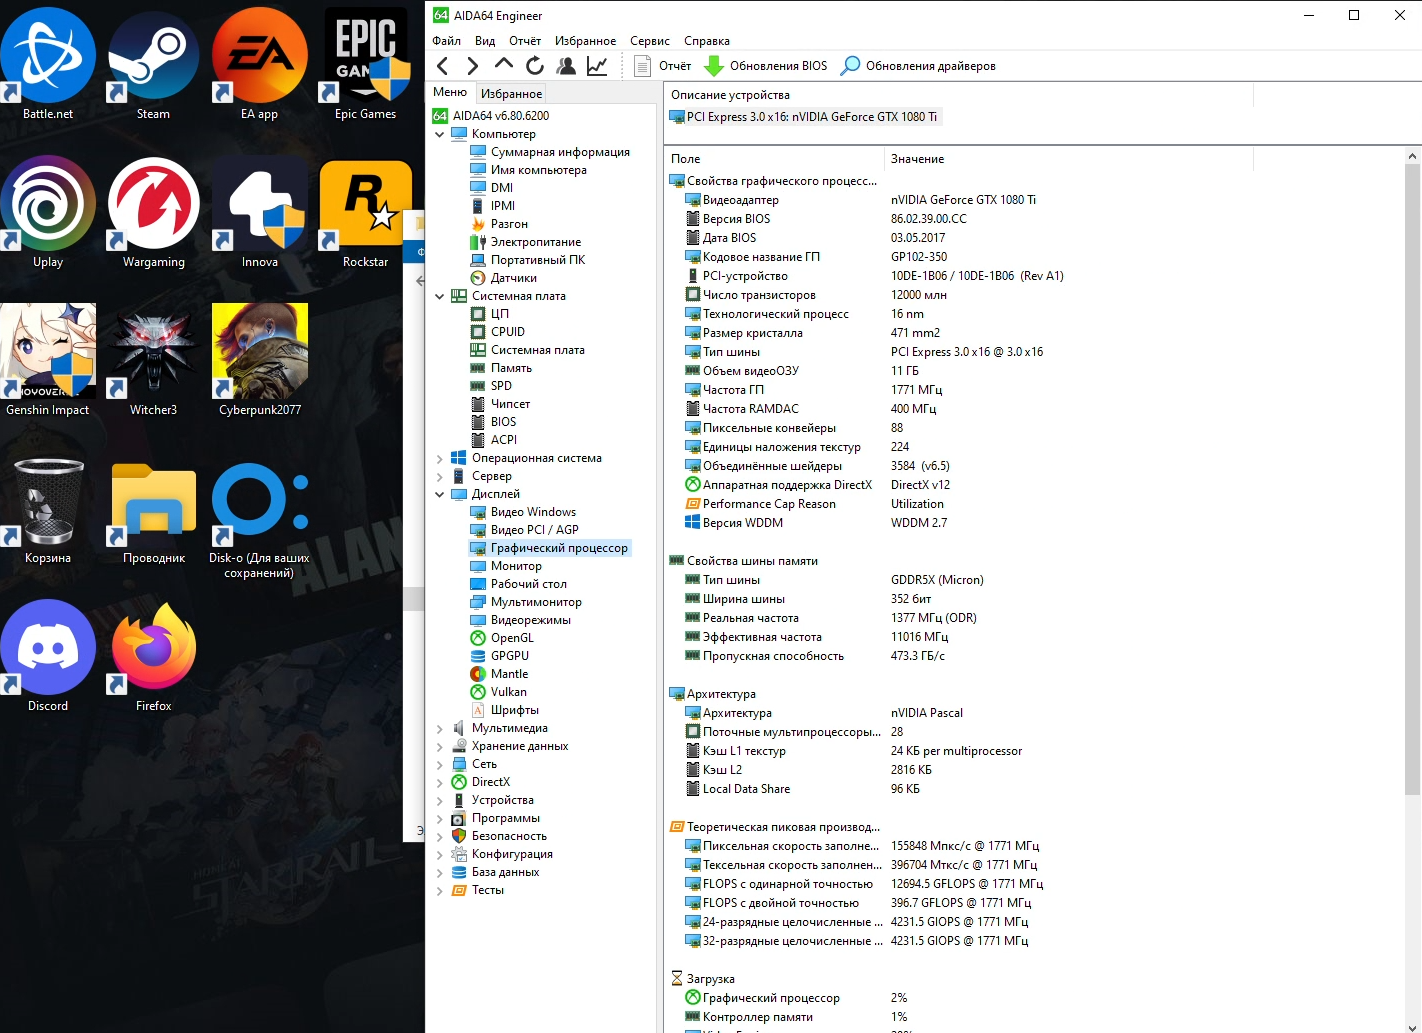Collapse the Компьютер tree node

pos(439,134)
